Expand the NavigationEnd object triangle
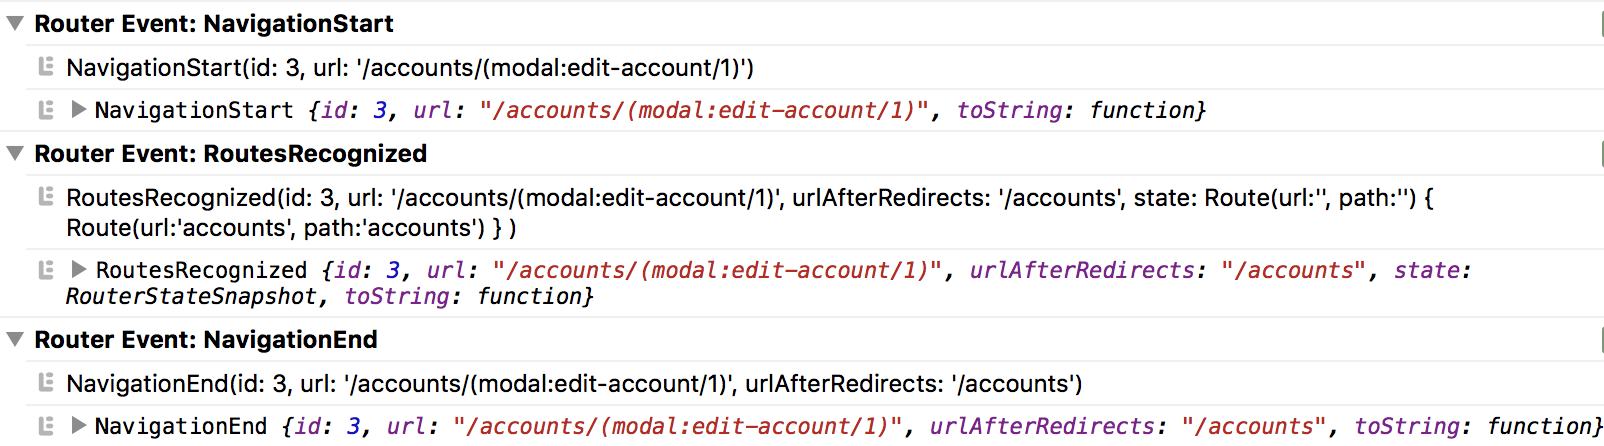This screenshot has height=446, width=1604. (79, 425)
